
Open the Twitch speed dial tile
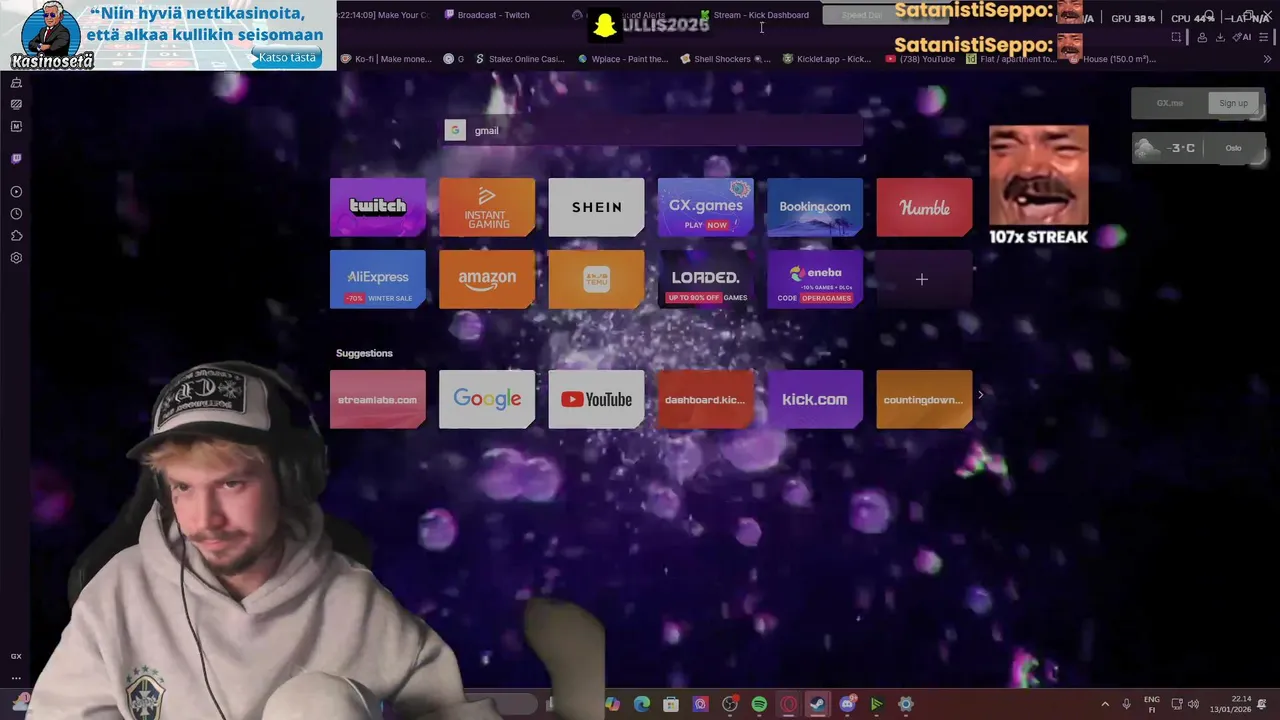coord(378,207)
